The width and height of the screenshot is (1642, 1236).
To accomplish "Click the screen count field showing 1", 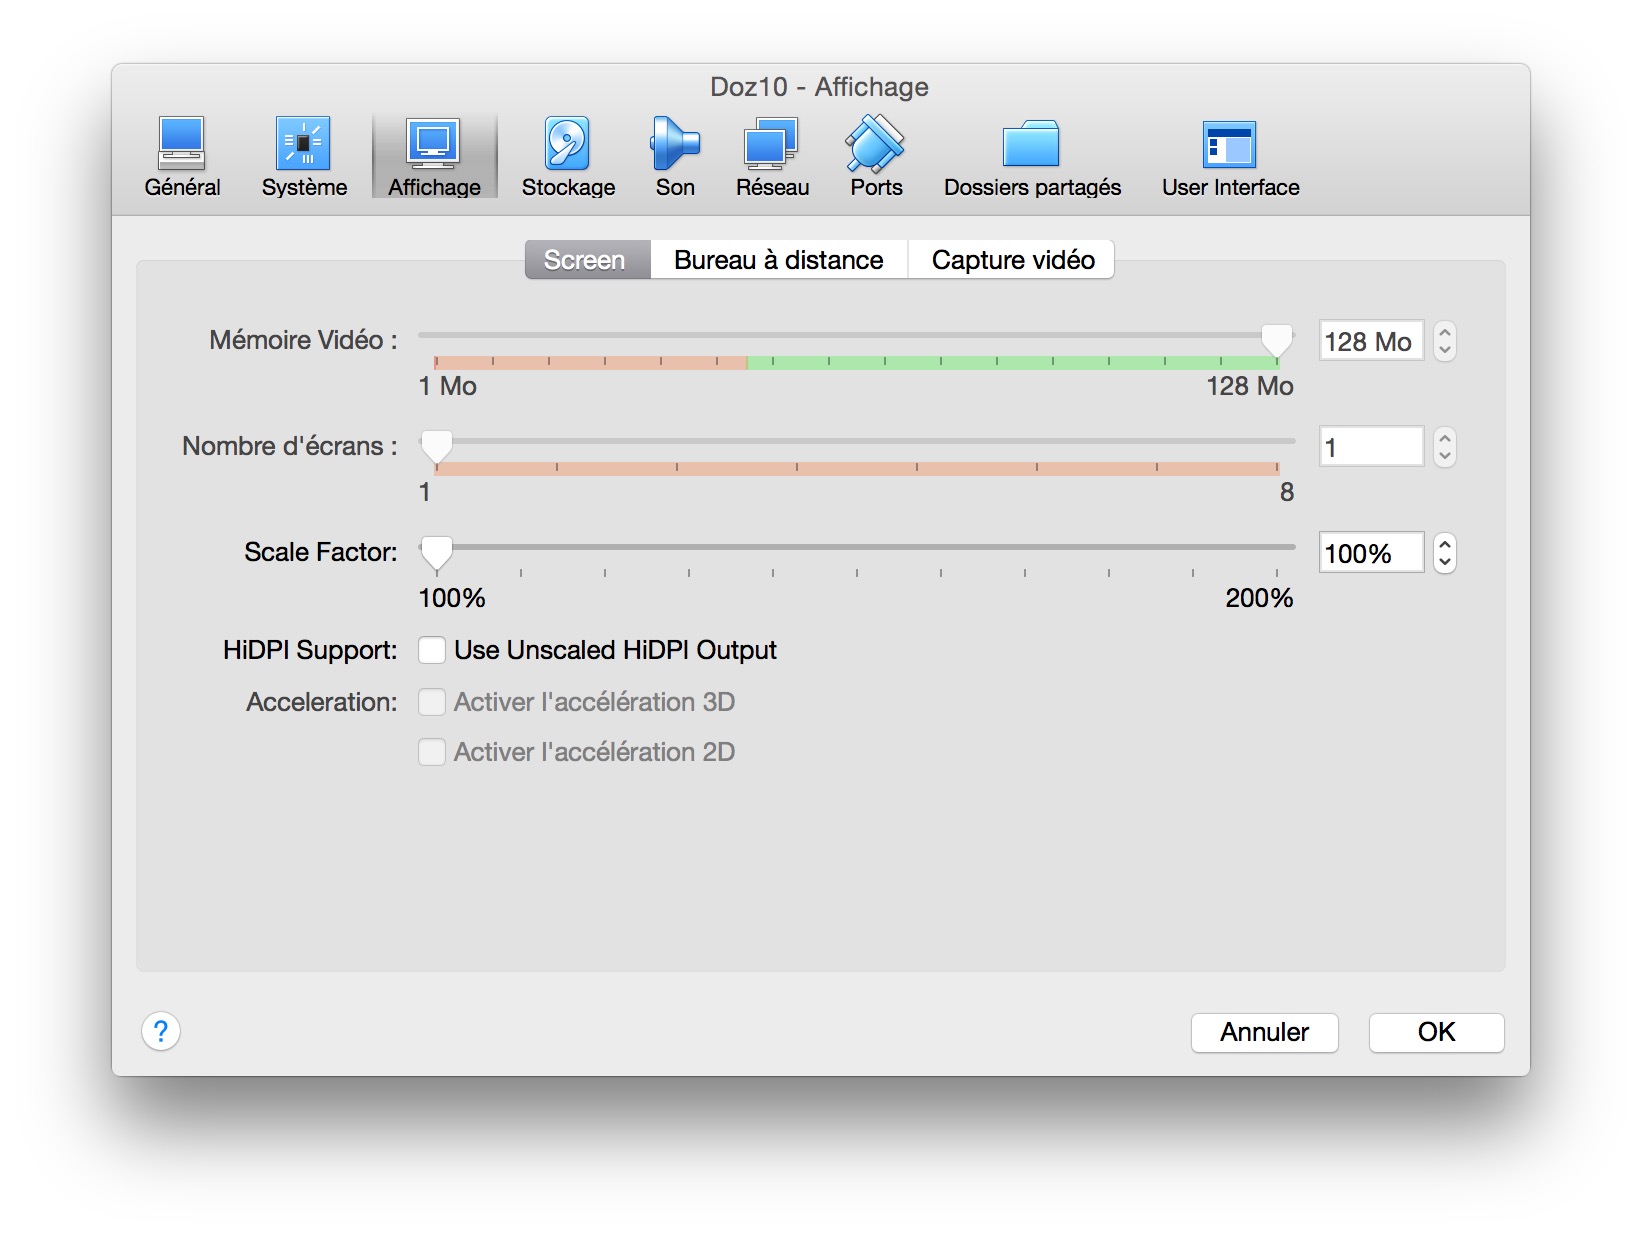I will (x=1371, y=447).
